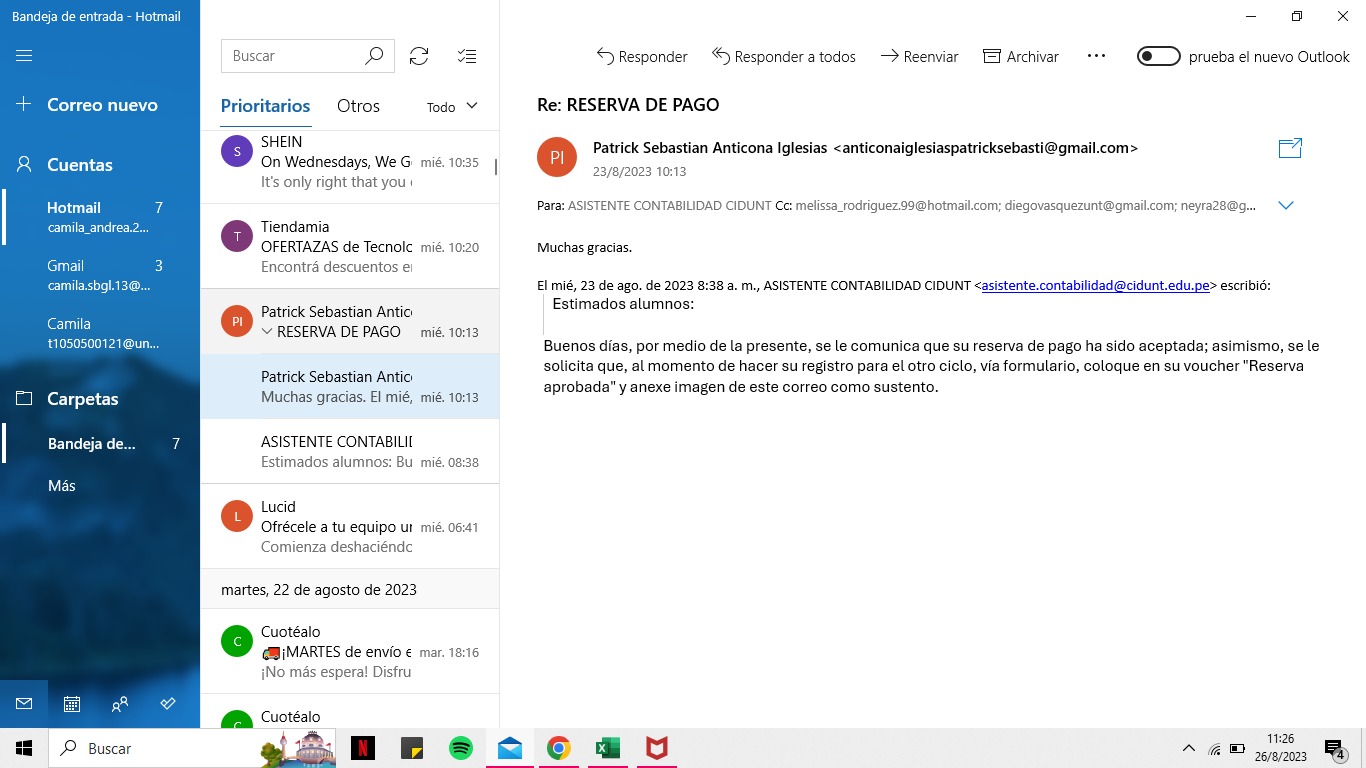Collapse the hamburger navigation menu
The height and width of the screenshot is (768, 1366).
click(x=24, y=56)
